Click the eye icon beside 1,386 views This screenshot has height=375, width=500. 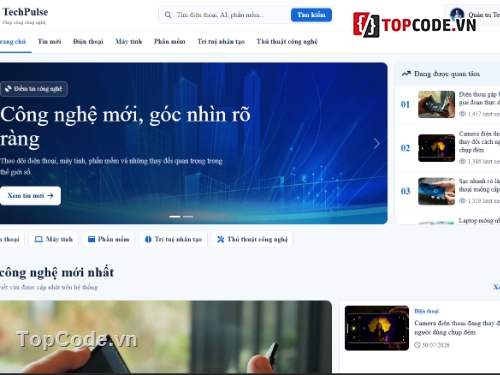(462, 161)
